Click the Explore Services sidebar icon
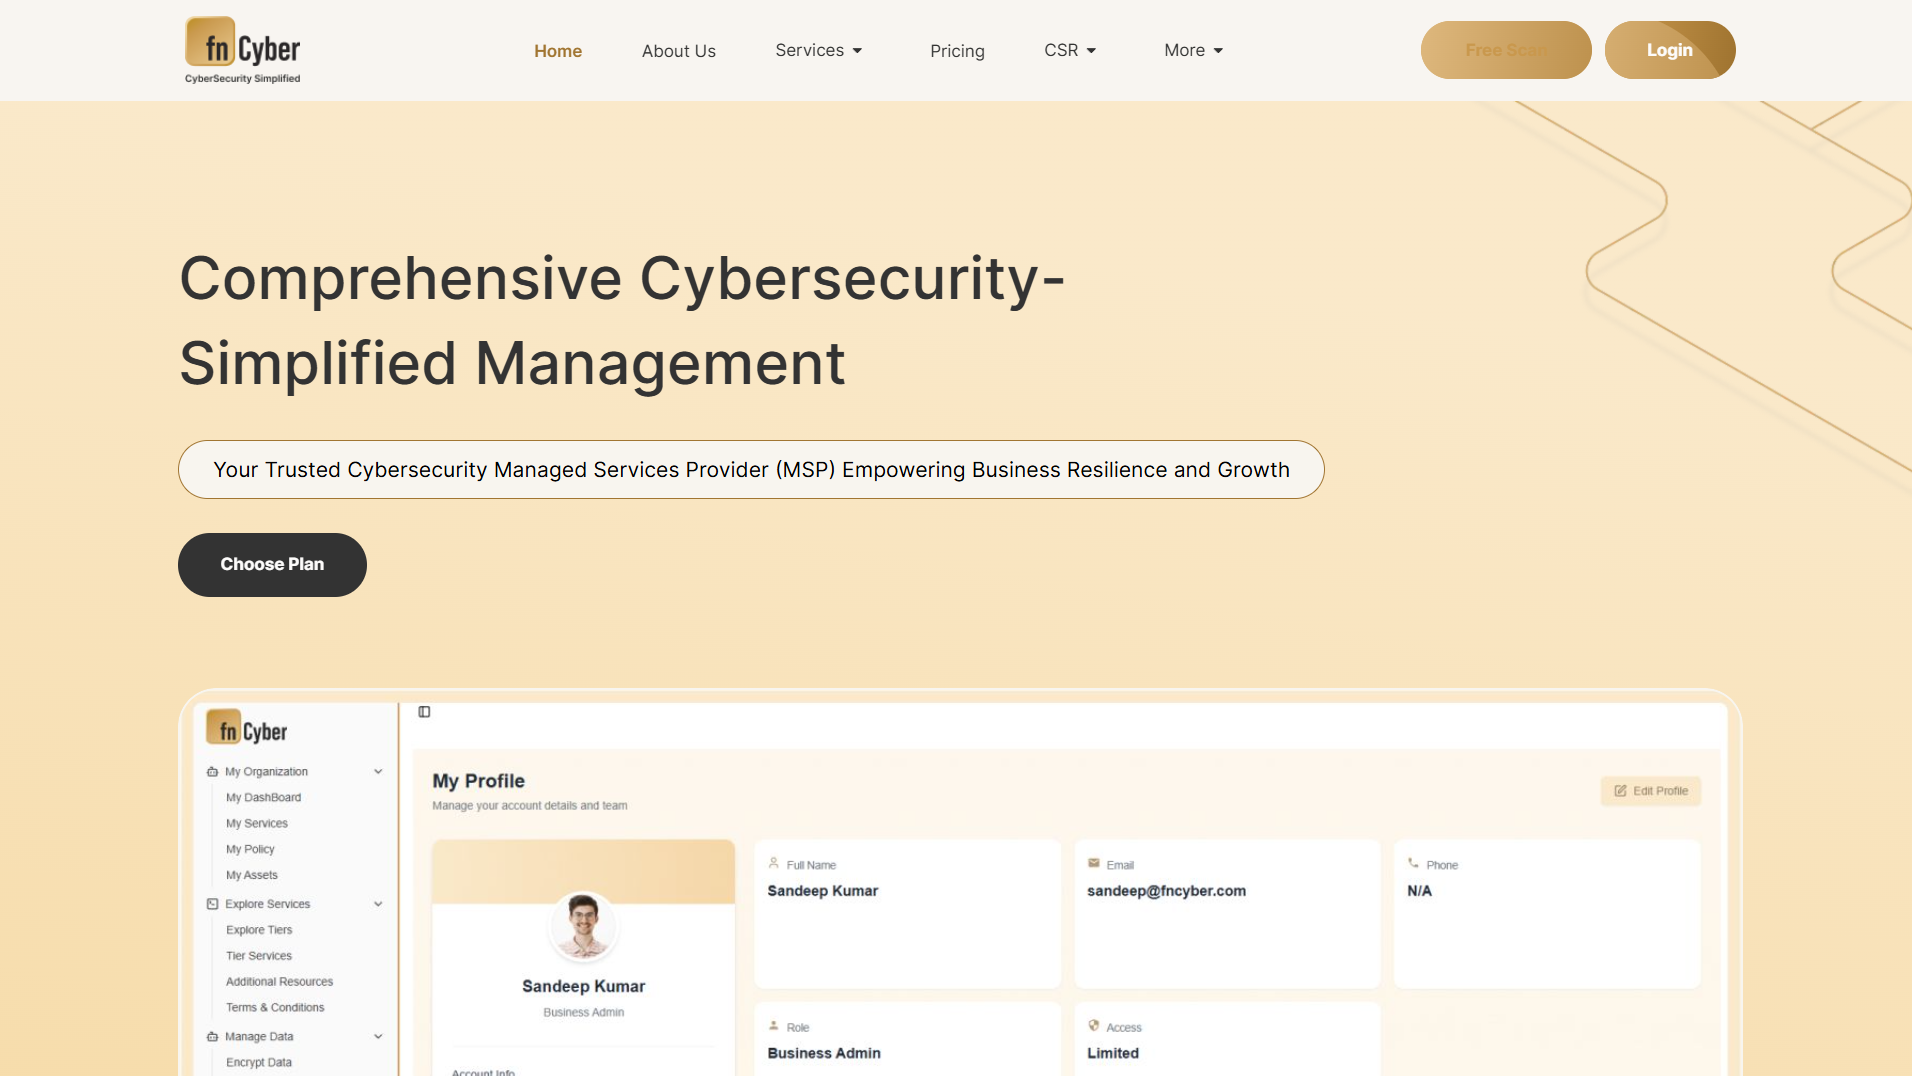The width and height of the screenshot is (1912, 1076). point(212,904)
